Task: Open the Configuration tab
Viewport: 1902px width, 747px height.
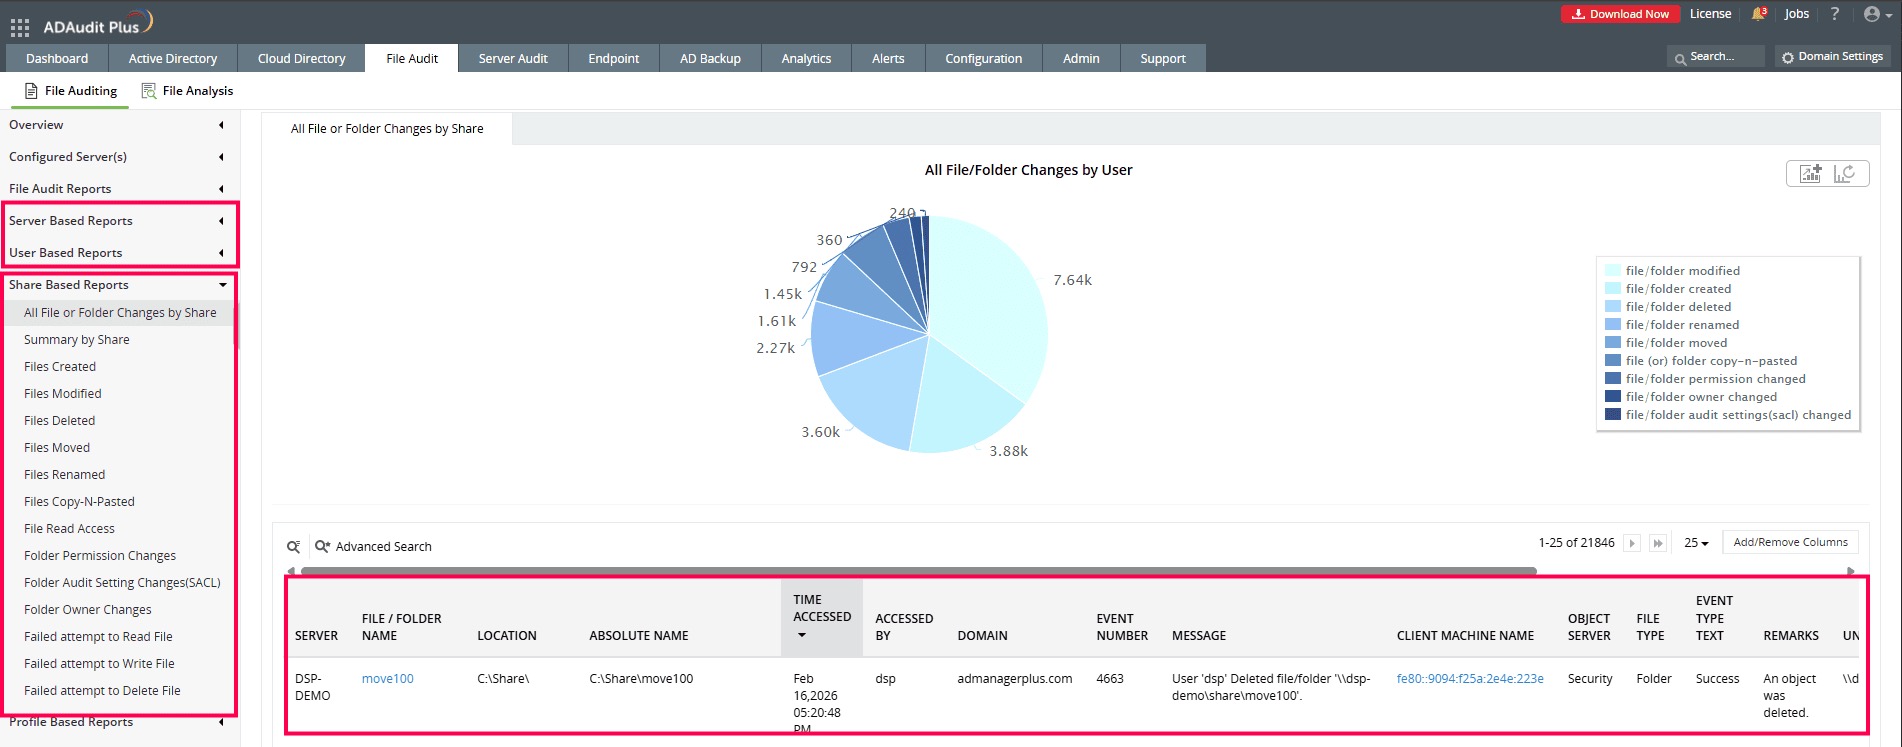Action: (x=984, y=58)
